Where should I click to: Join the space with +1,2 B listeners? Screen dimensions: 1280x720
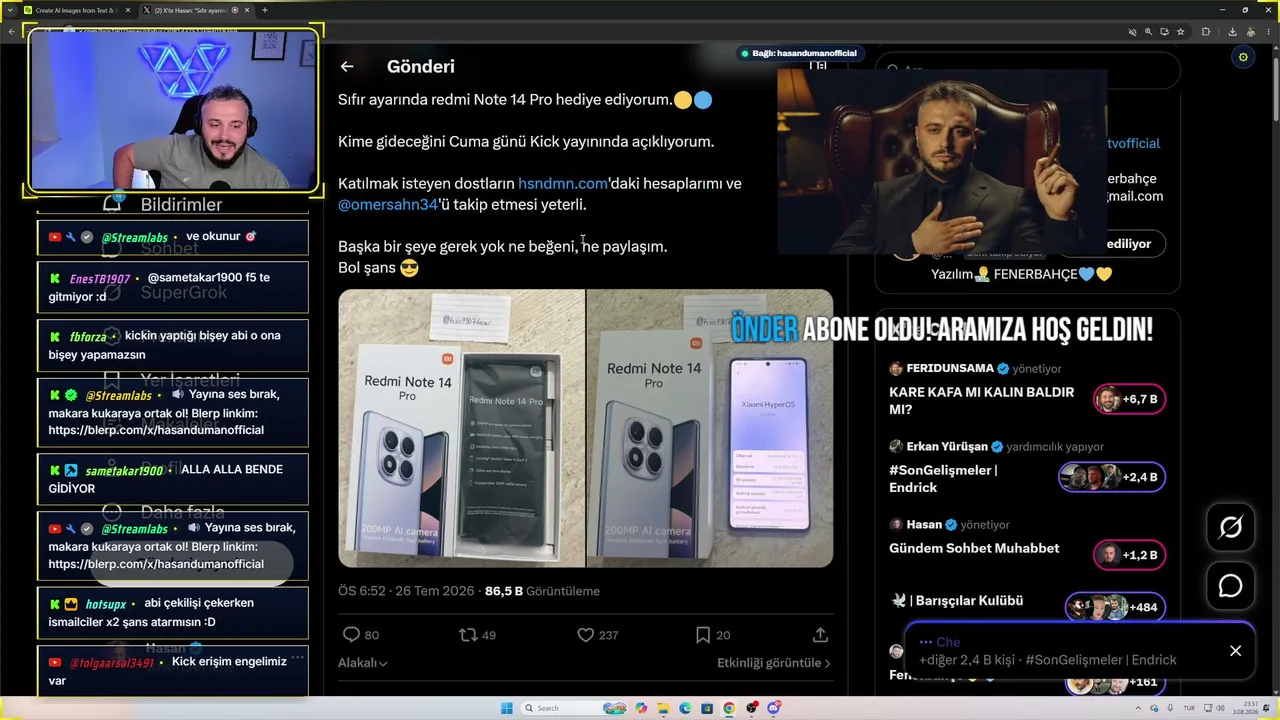(x=1129, y=555)
